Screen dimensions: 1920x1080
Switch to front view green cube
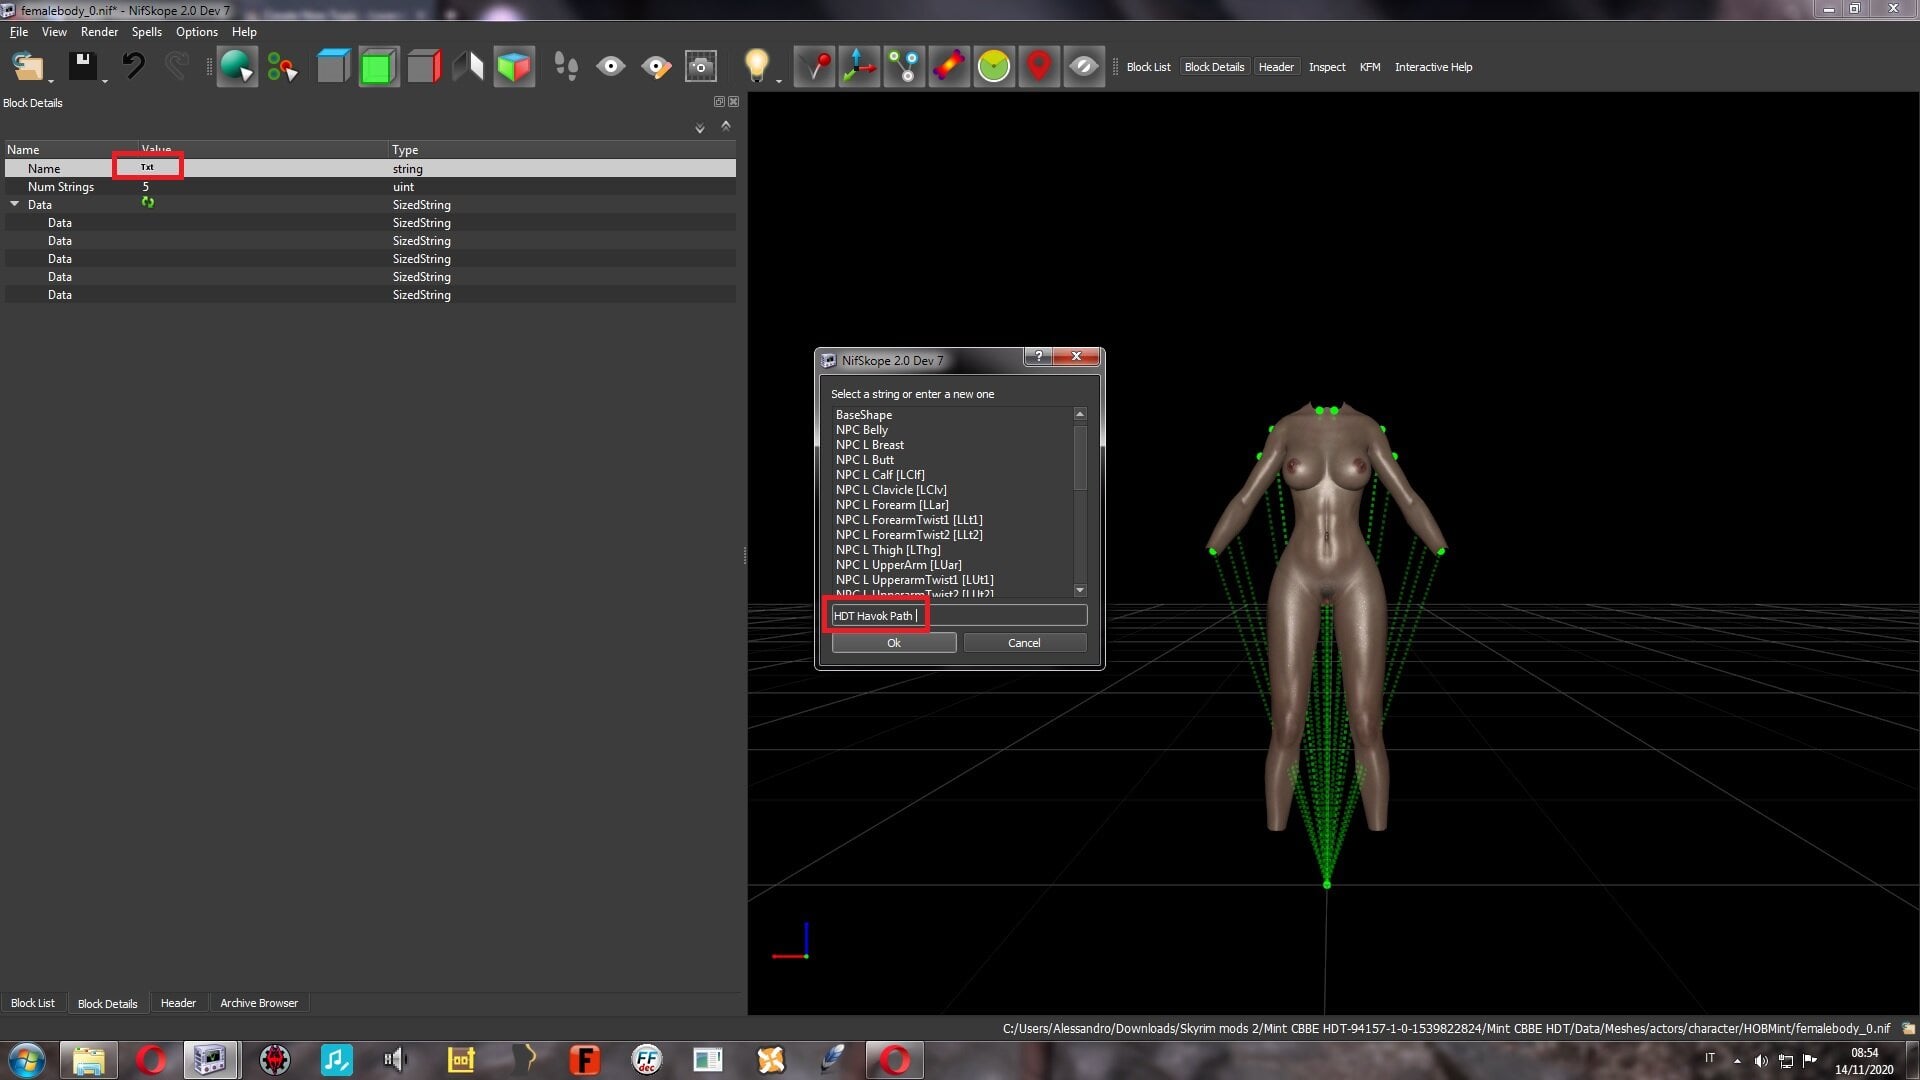(378, 67)
